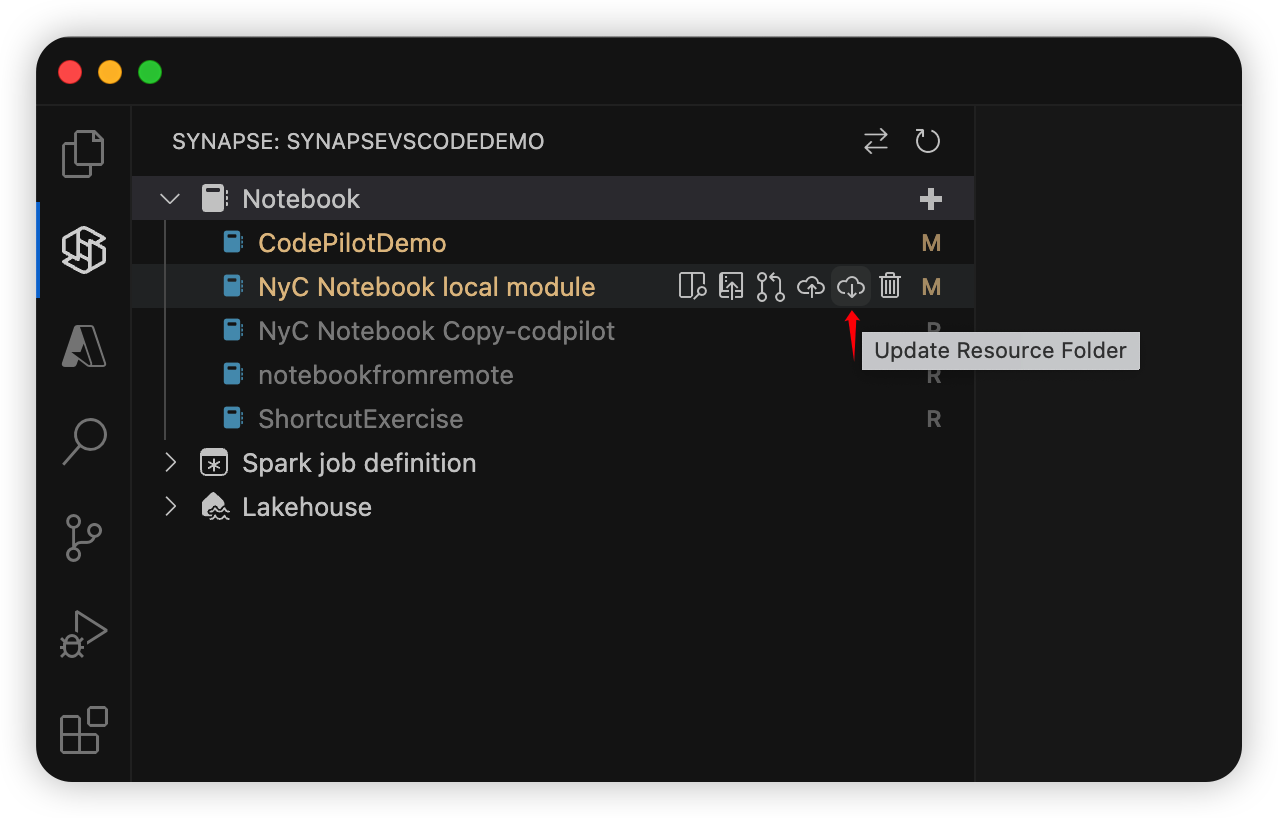Open the Source Control view

point(84,537)
